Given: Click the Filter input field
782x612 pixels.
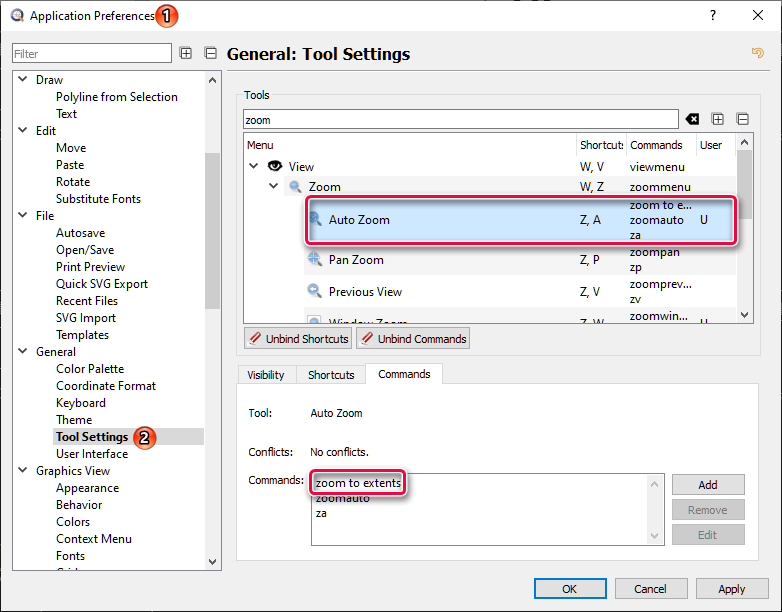Looking at the screenshot, I should pyautogui.click(x=92, y=53).
